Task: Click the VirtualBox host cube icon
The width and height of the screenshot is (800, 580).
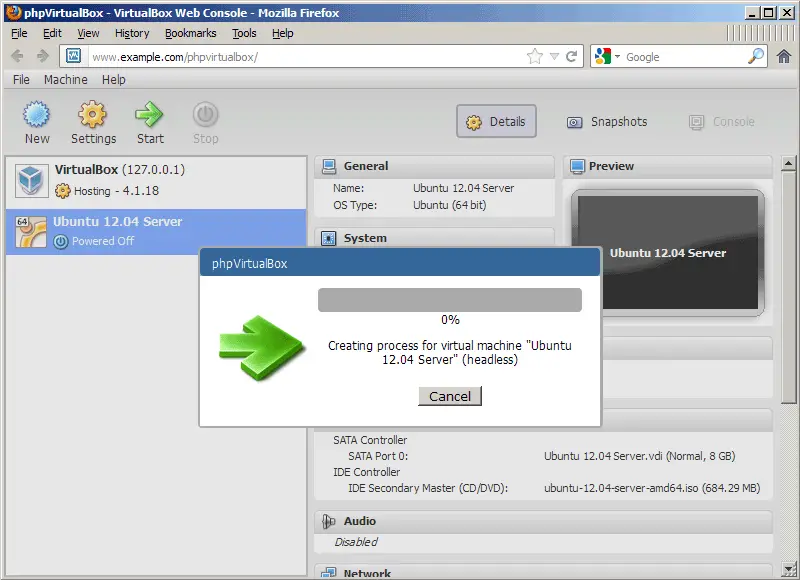Action: pos(31,181)
